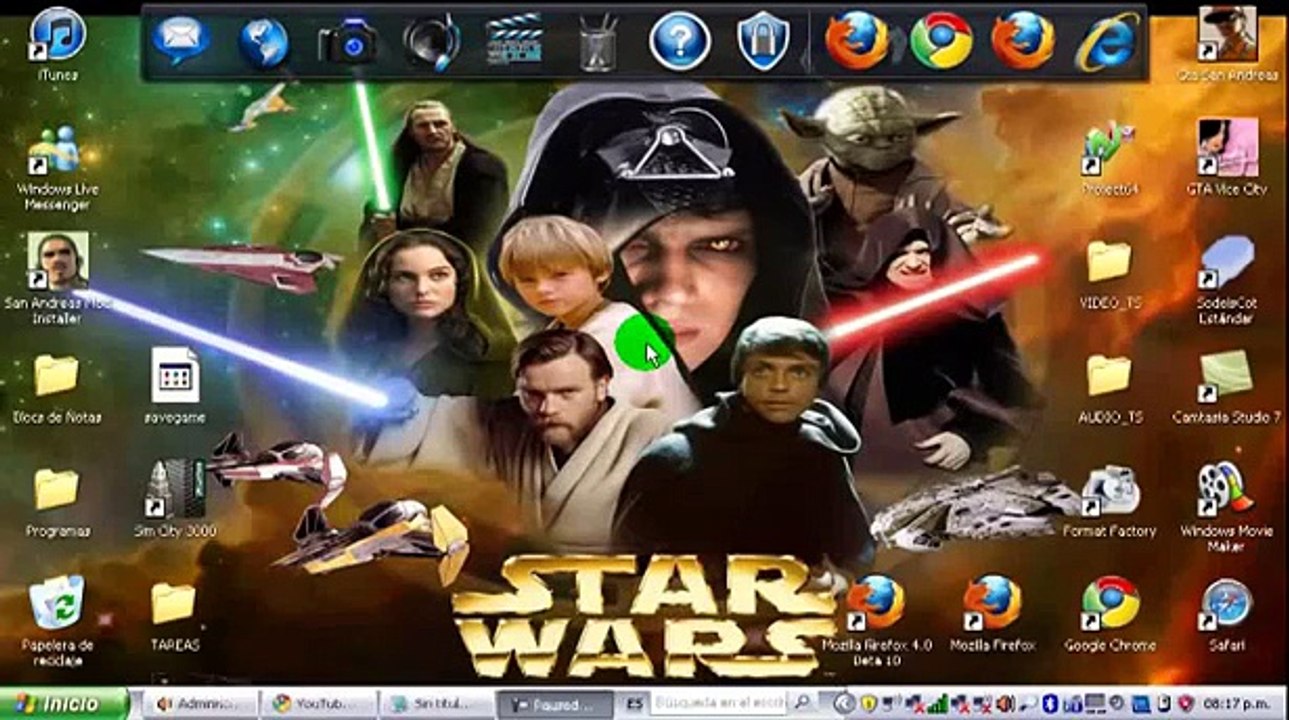Screen dimensions: 1289x720
Task: Open the headphones speaker icon in the dock
Action: 432,42
